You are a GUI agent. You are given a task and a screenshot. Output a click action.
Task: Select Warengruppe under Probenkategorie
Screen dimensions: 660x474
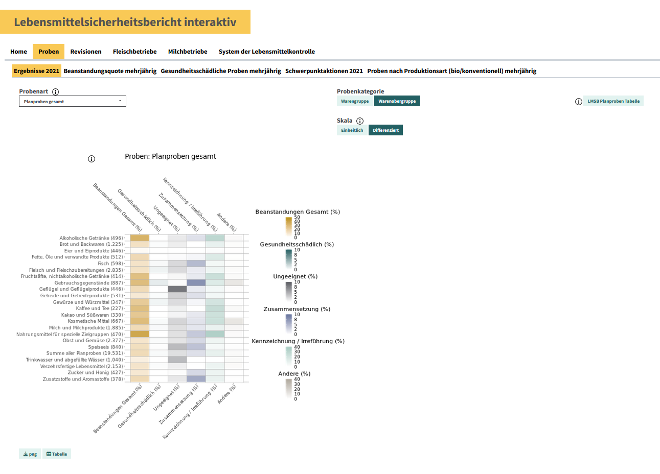(x=355, y=101)
